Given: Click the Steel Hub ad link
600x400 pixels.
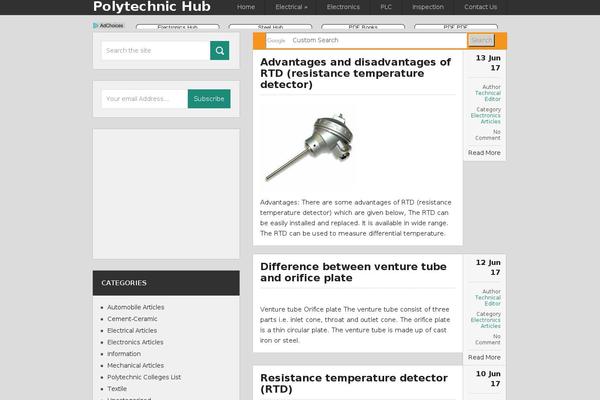Looking at the screenshot, I should (271, 27).
